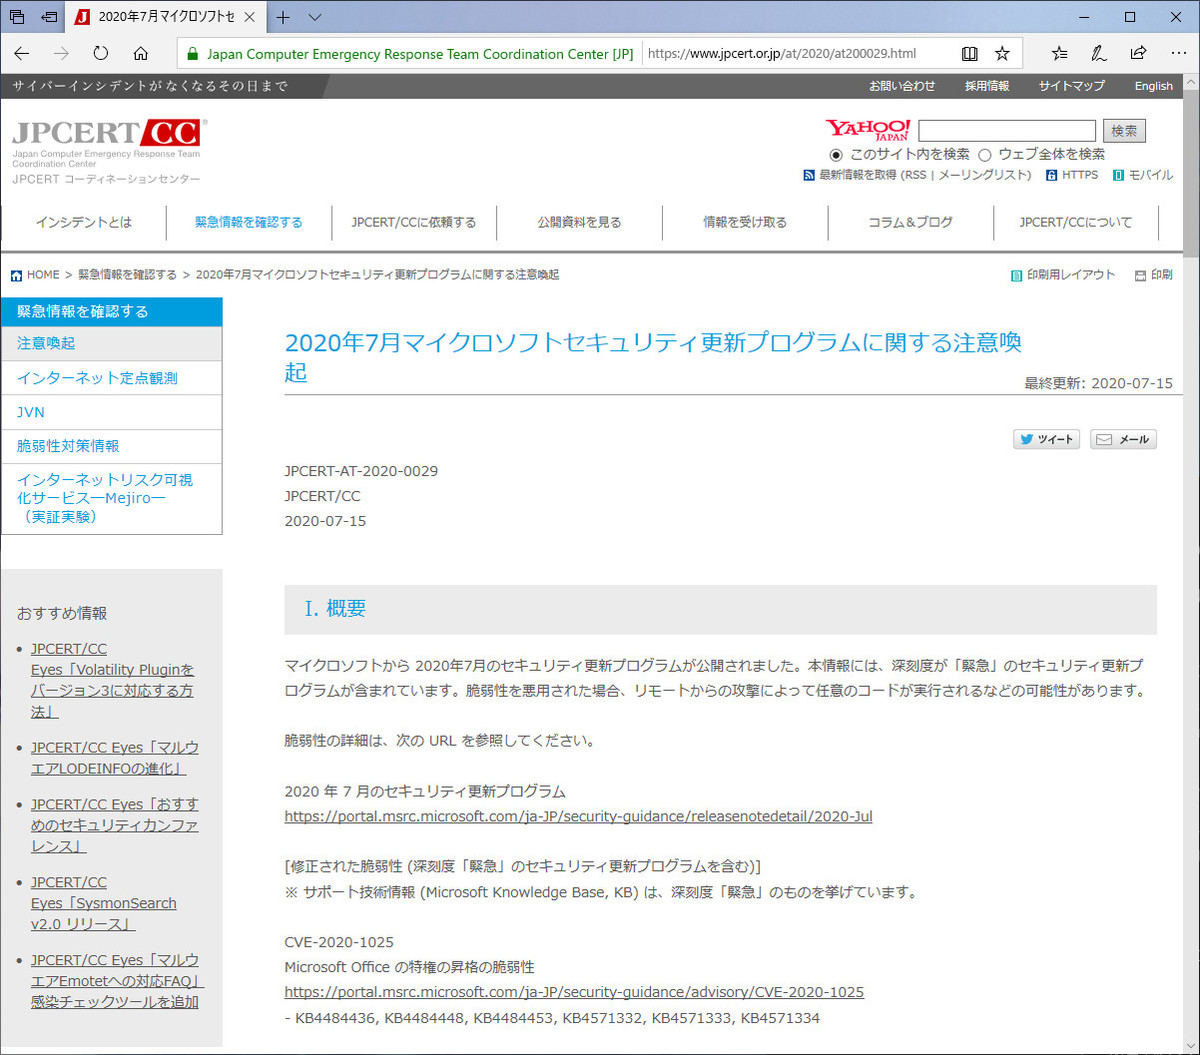Open SysmonSearch v2.0 リリース link
Screen dimensions: 1200x1055
click(103, 903)
